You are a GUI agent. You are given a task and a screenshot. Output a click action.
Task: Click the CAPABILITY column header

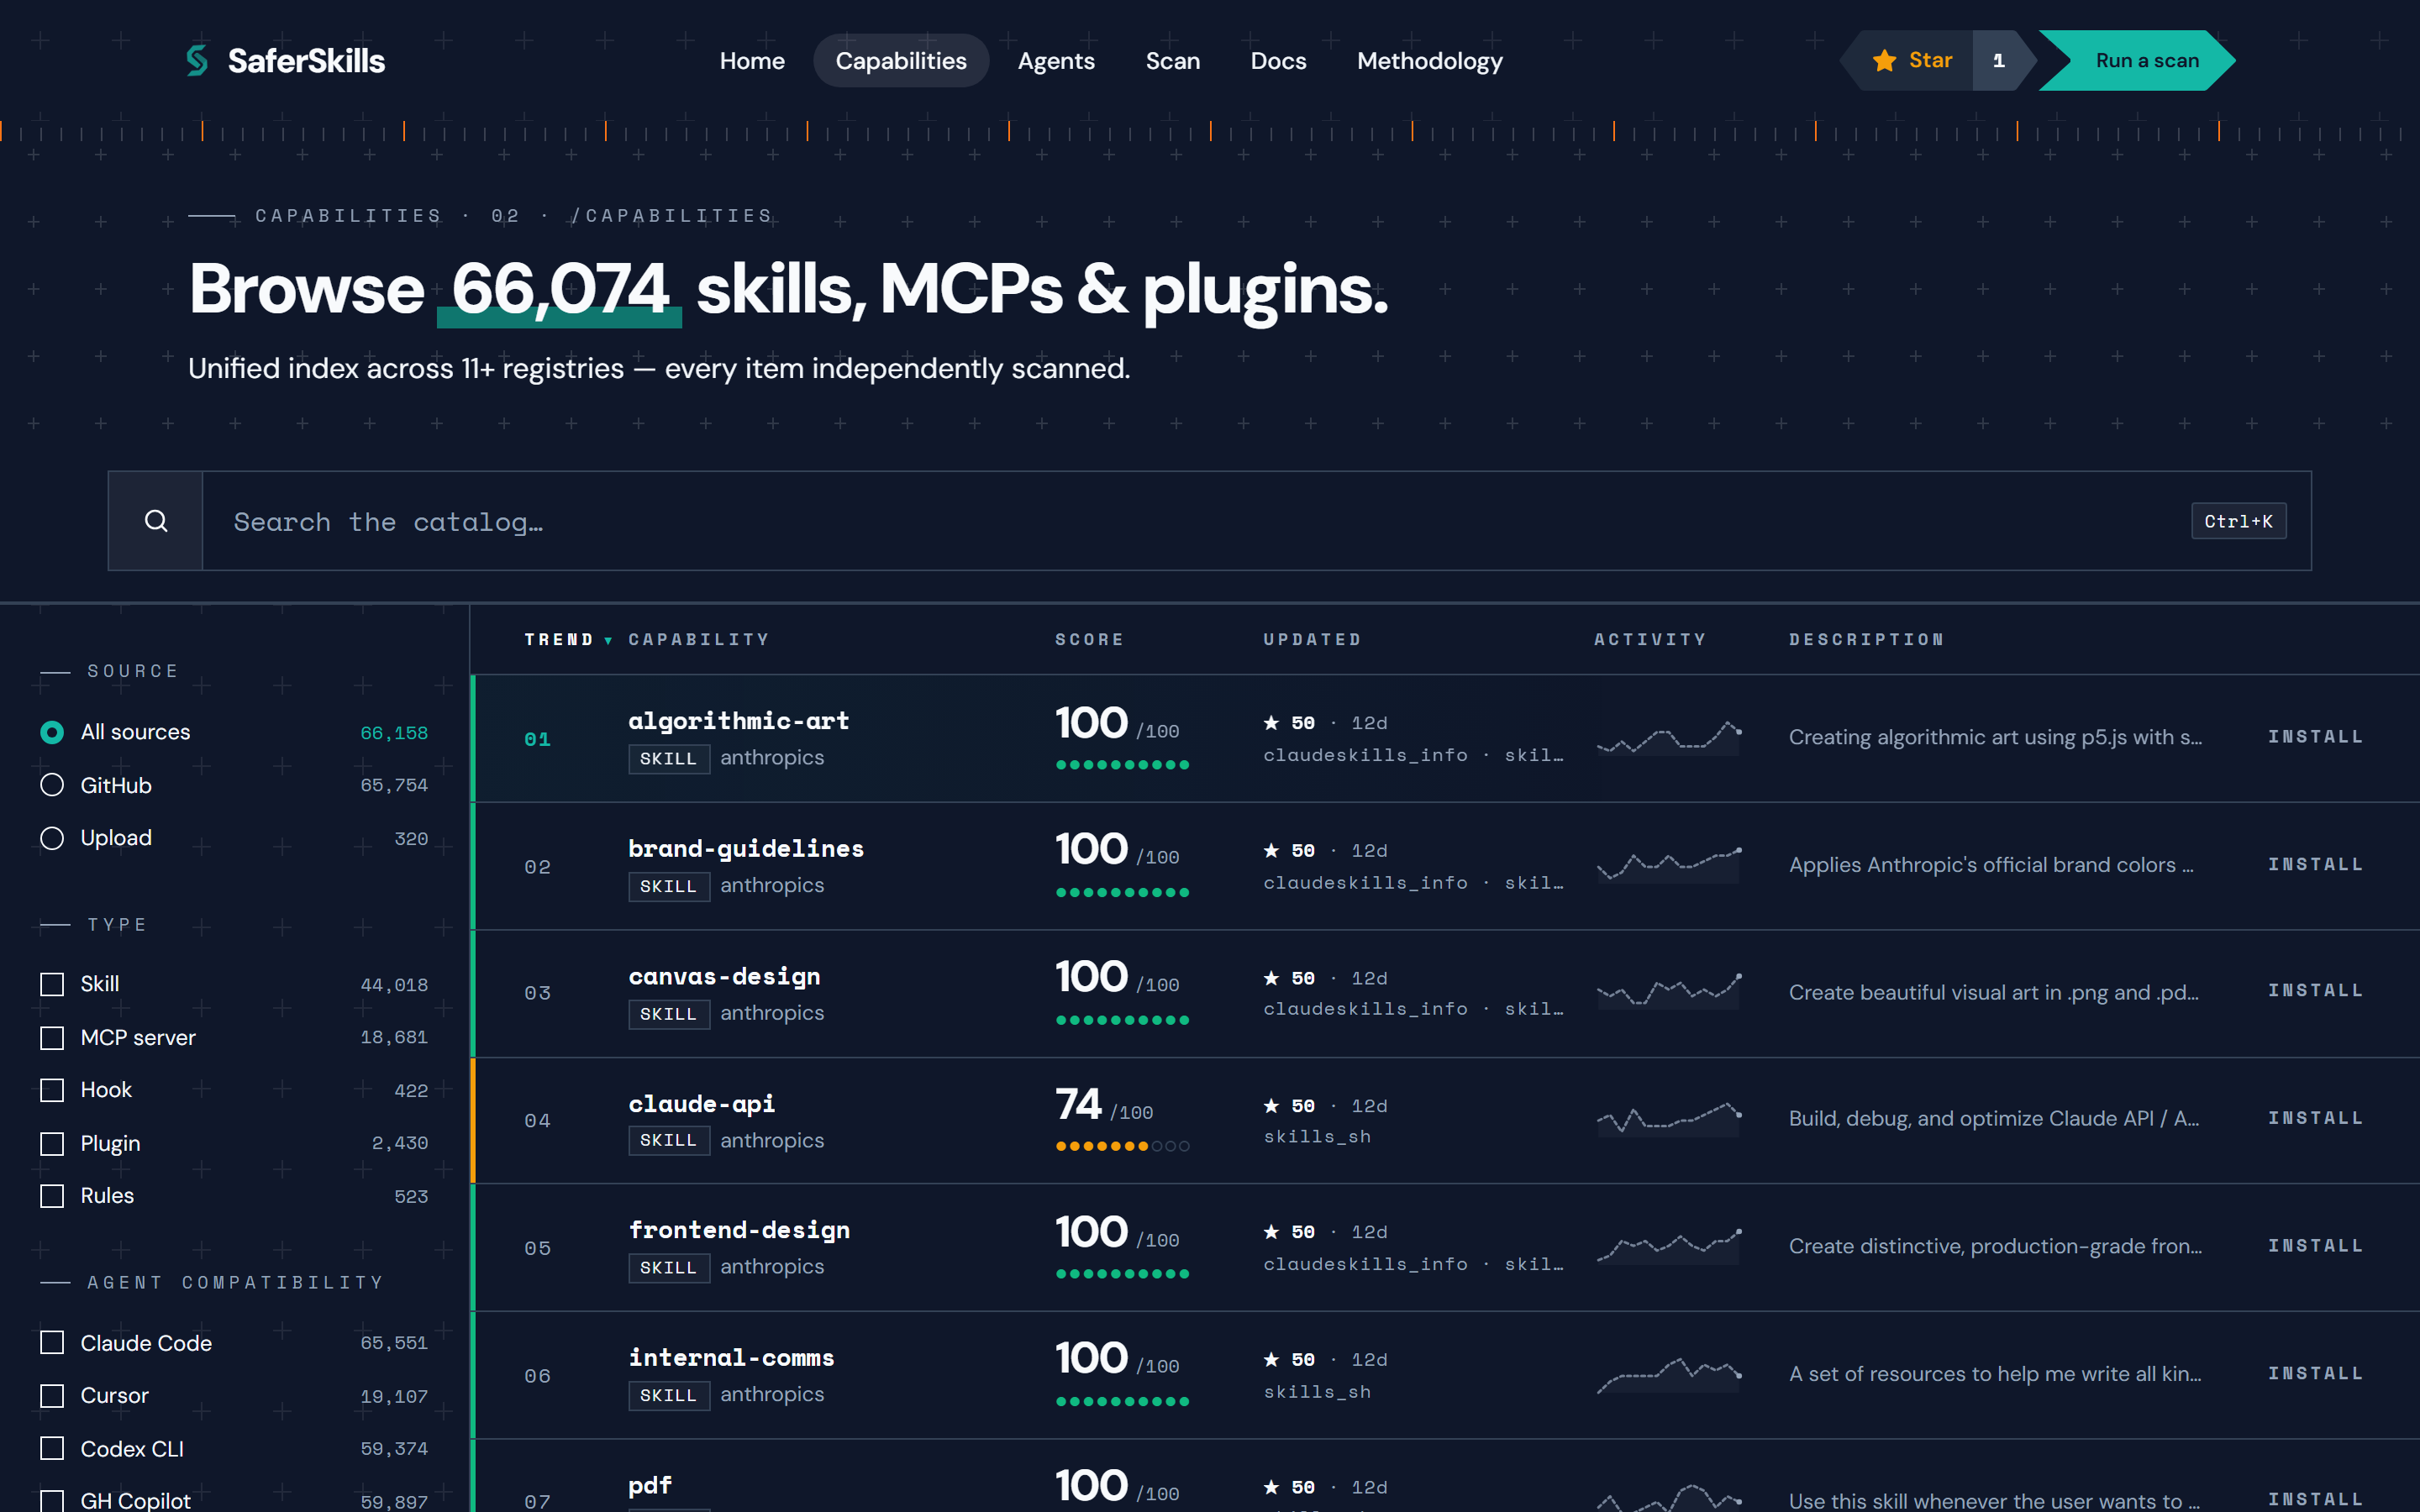pos(699,640)
